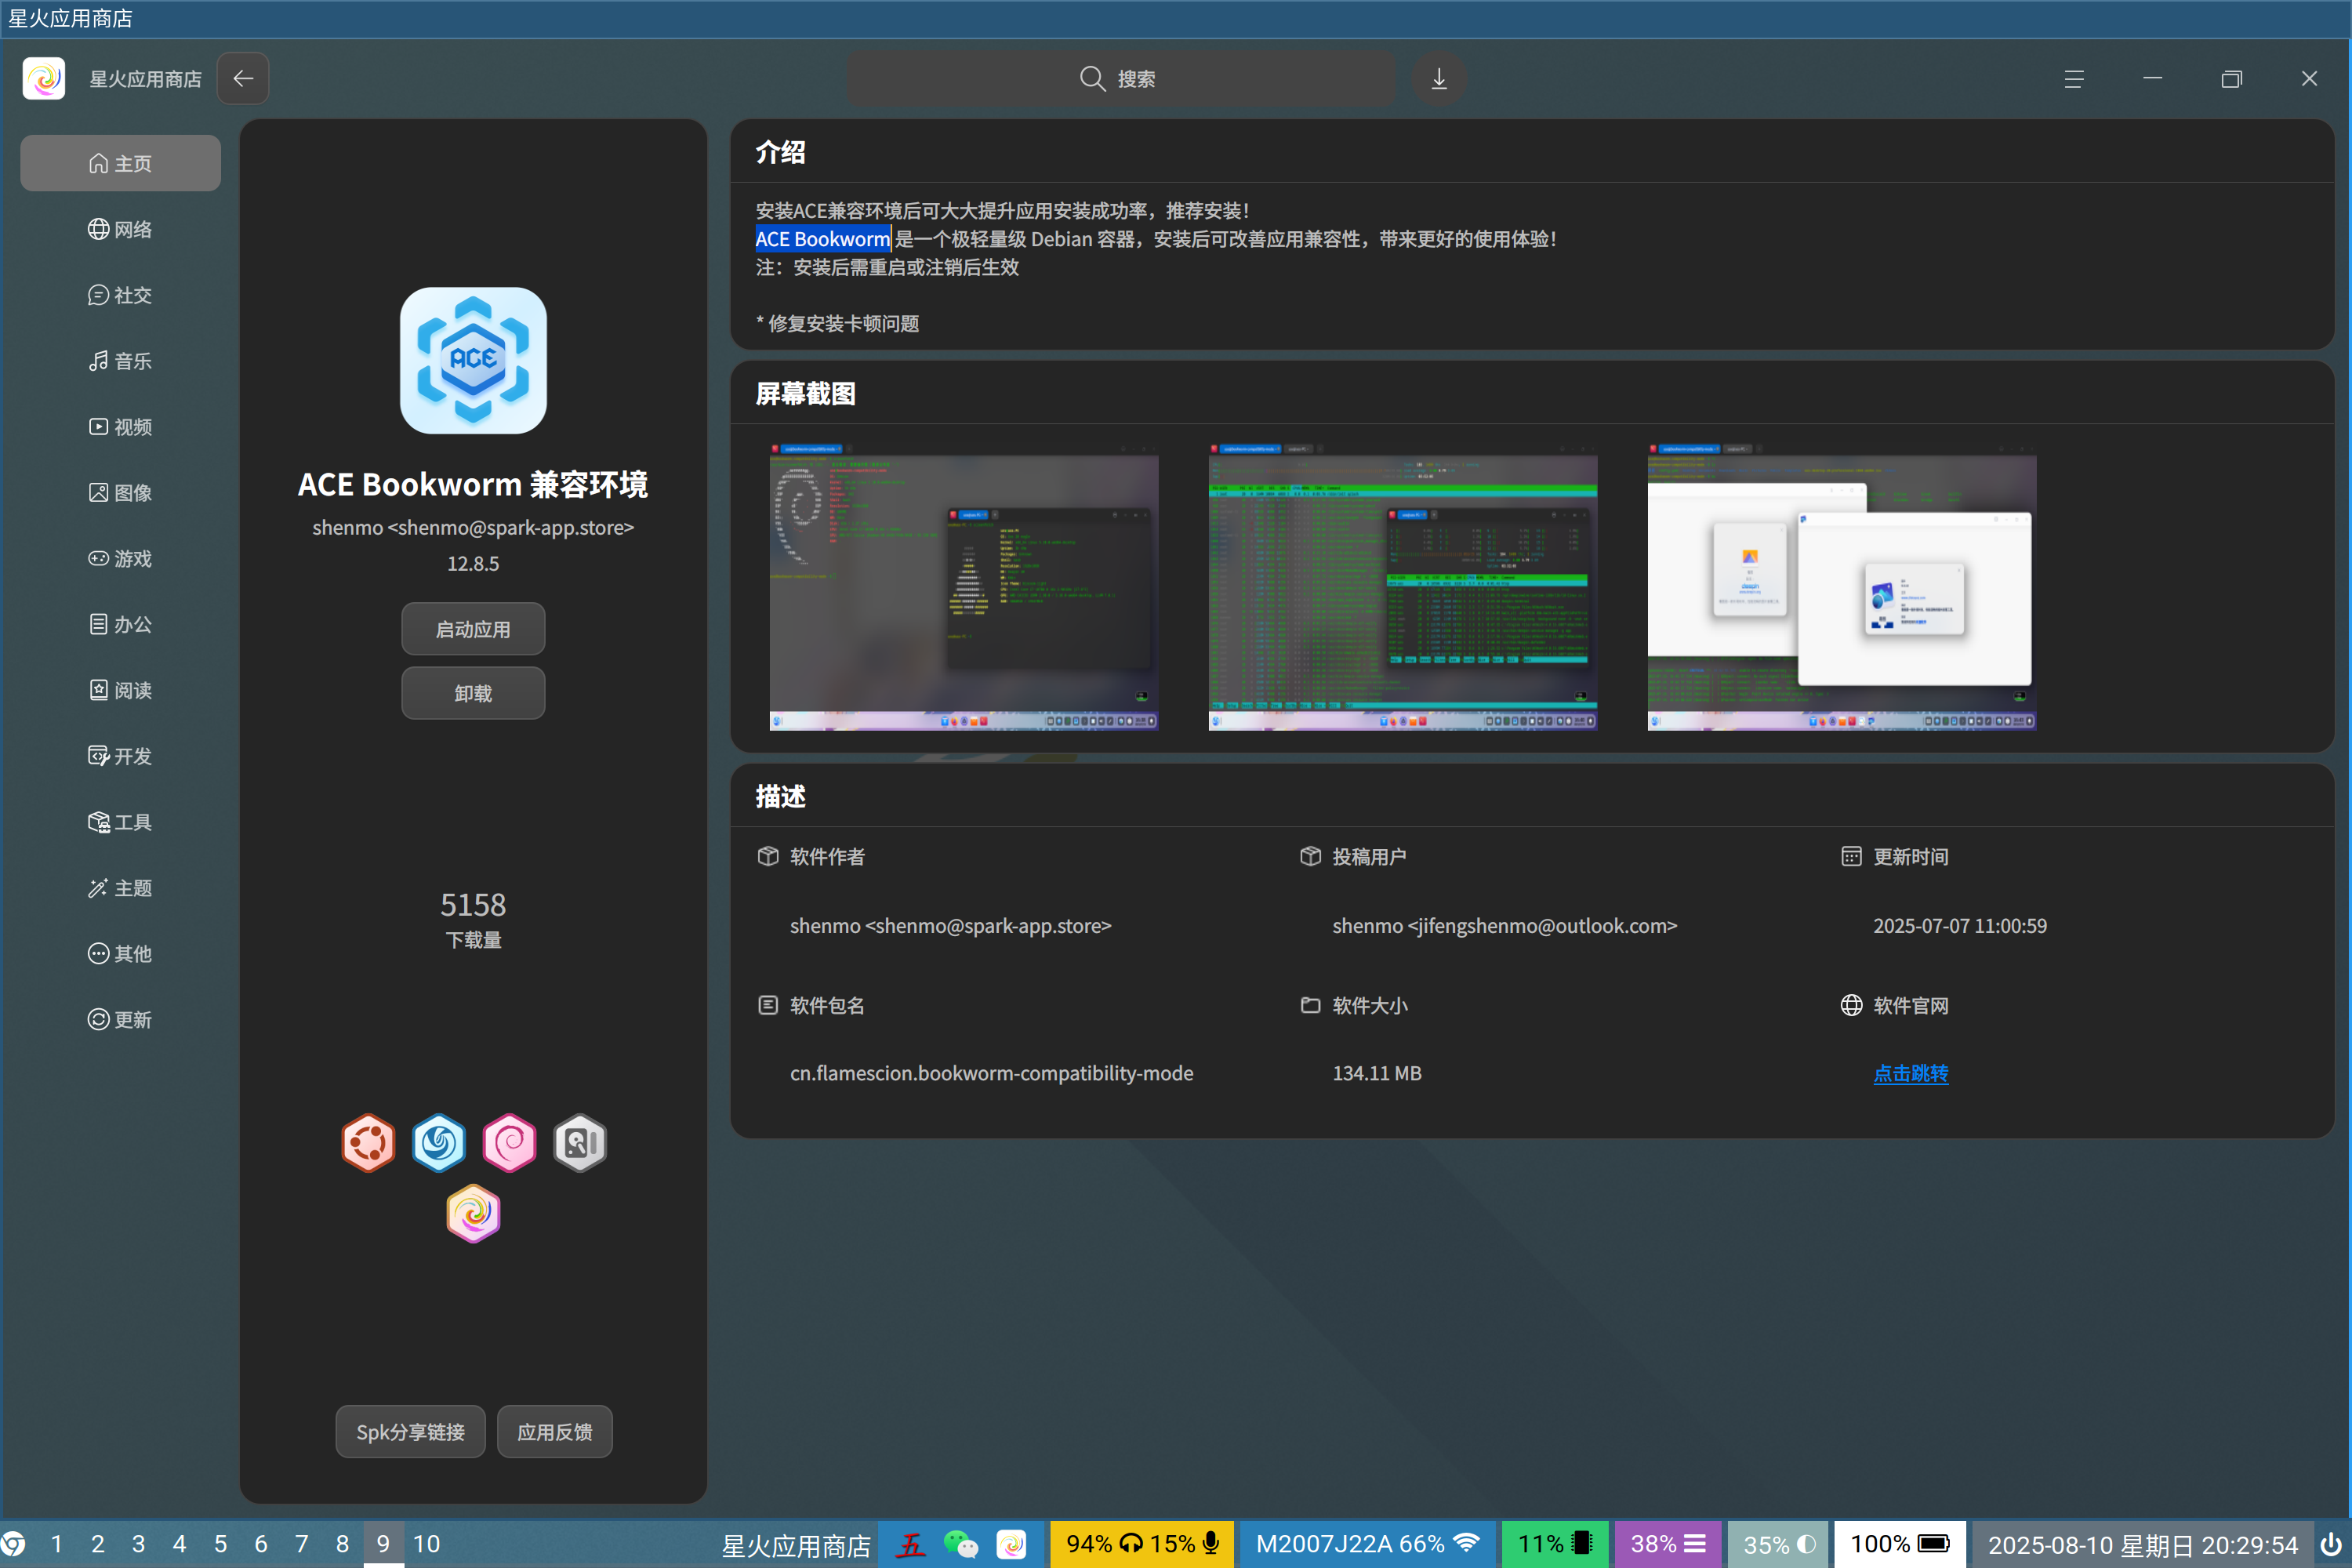This screenshot has height=1568, width=2352.
Task: Click the back arrow button
Action: [243, 78]
